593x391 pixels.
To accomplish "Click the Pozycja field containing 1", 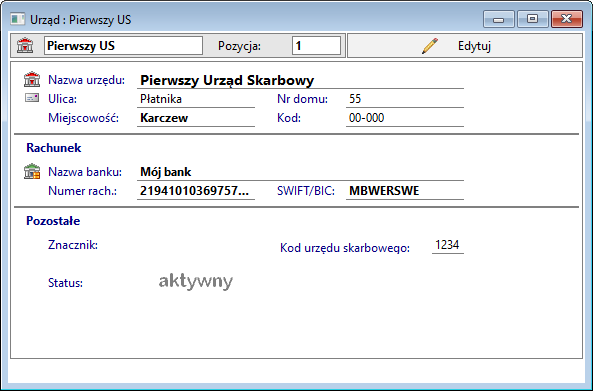I will (x=316, y=46).
